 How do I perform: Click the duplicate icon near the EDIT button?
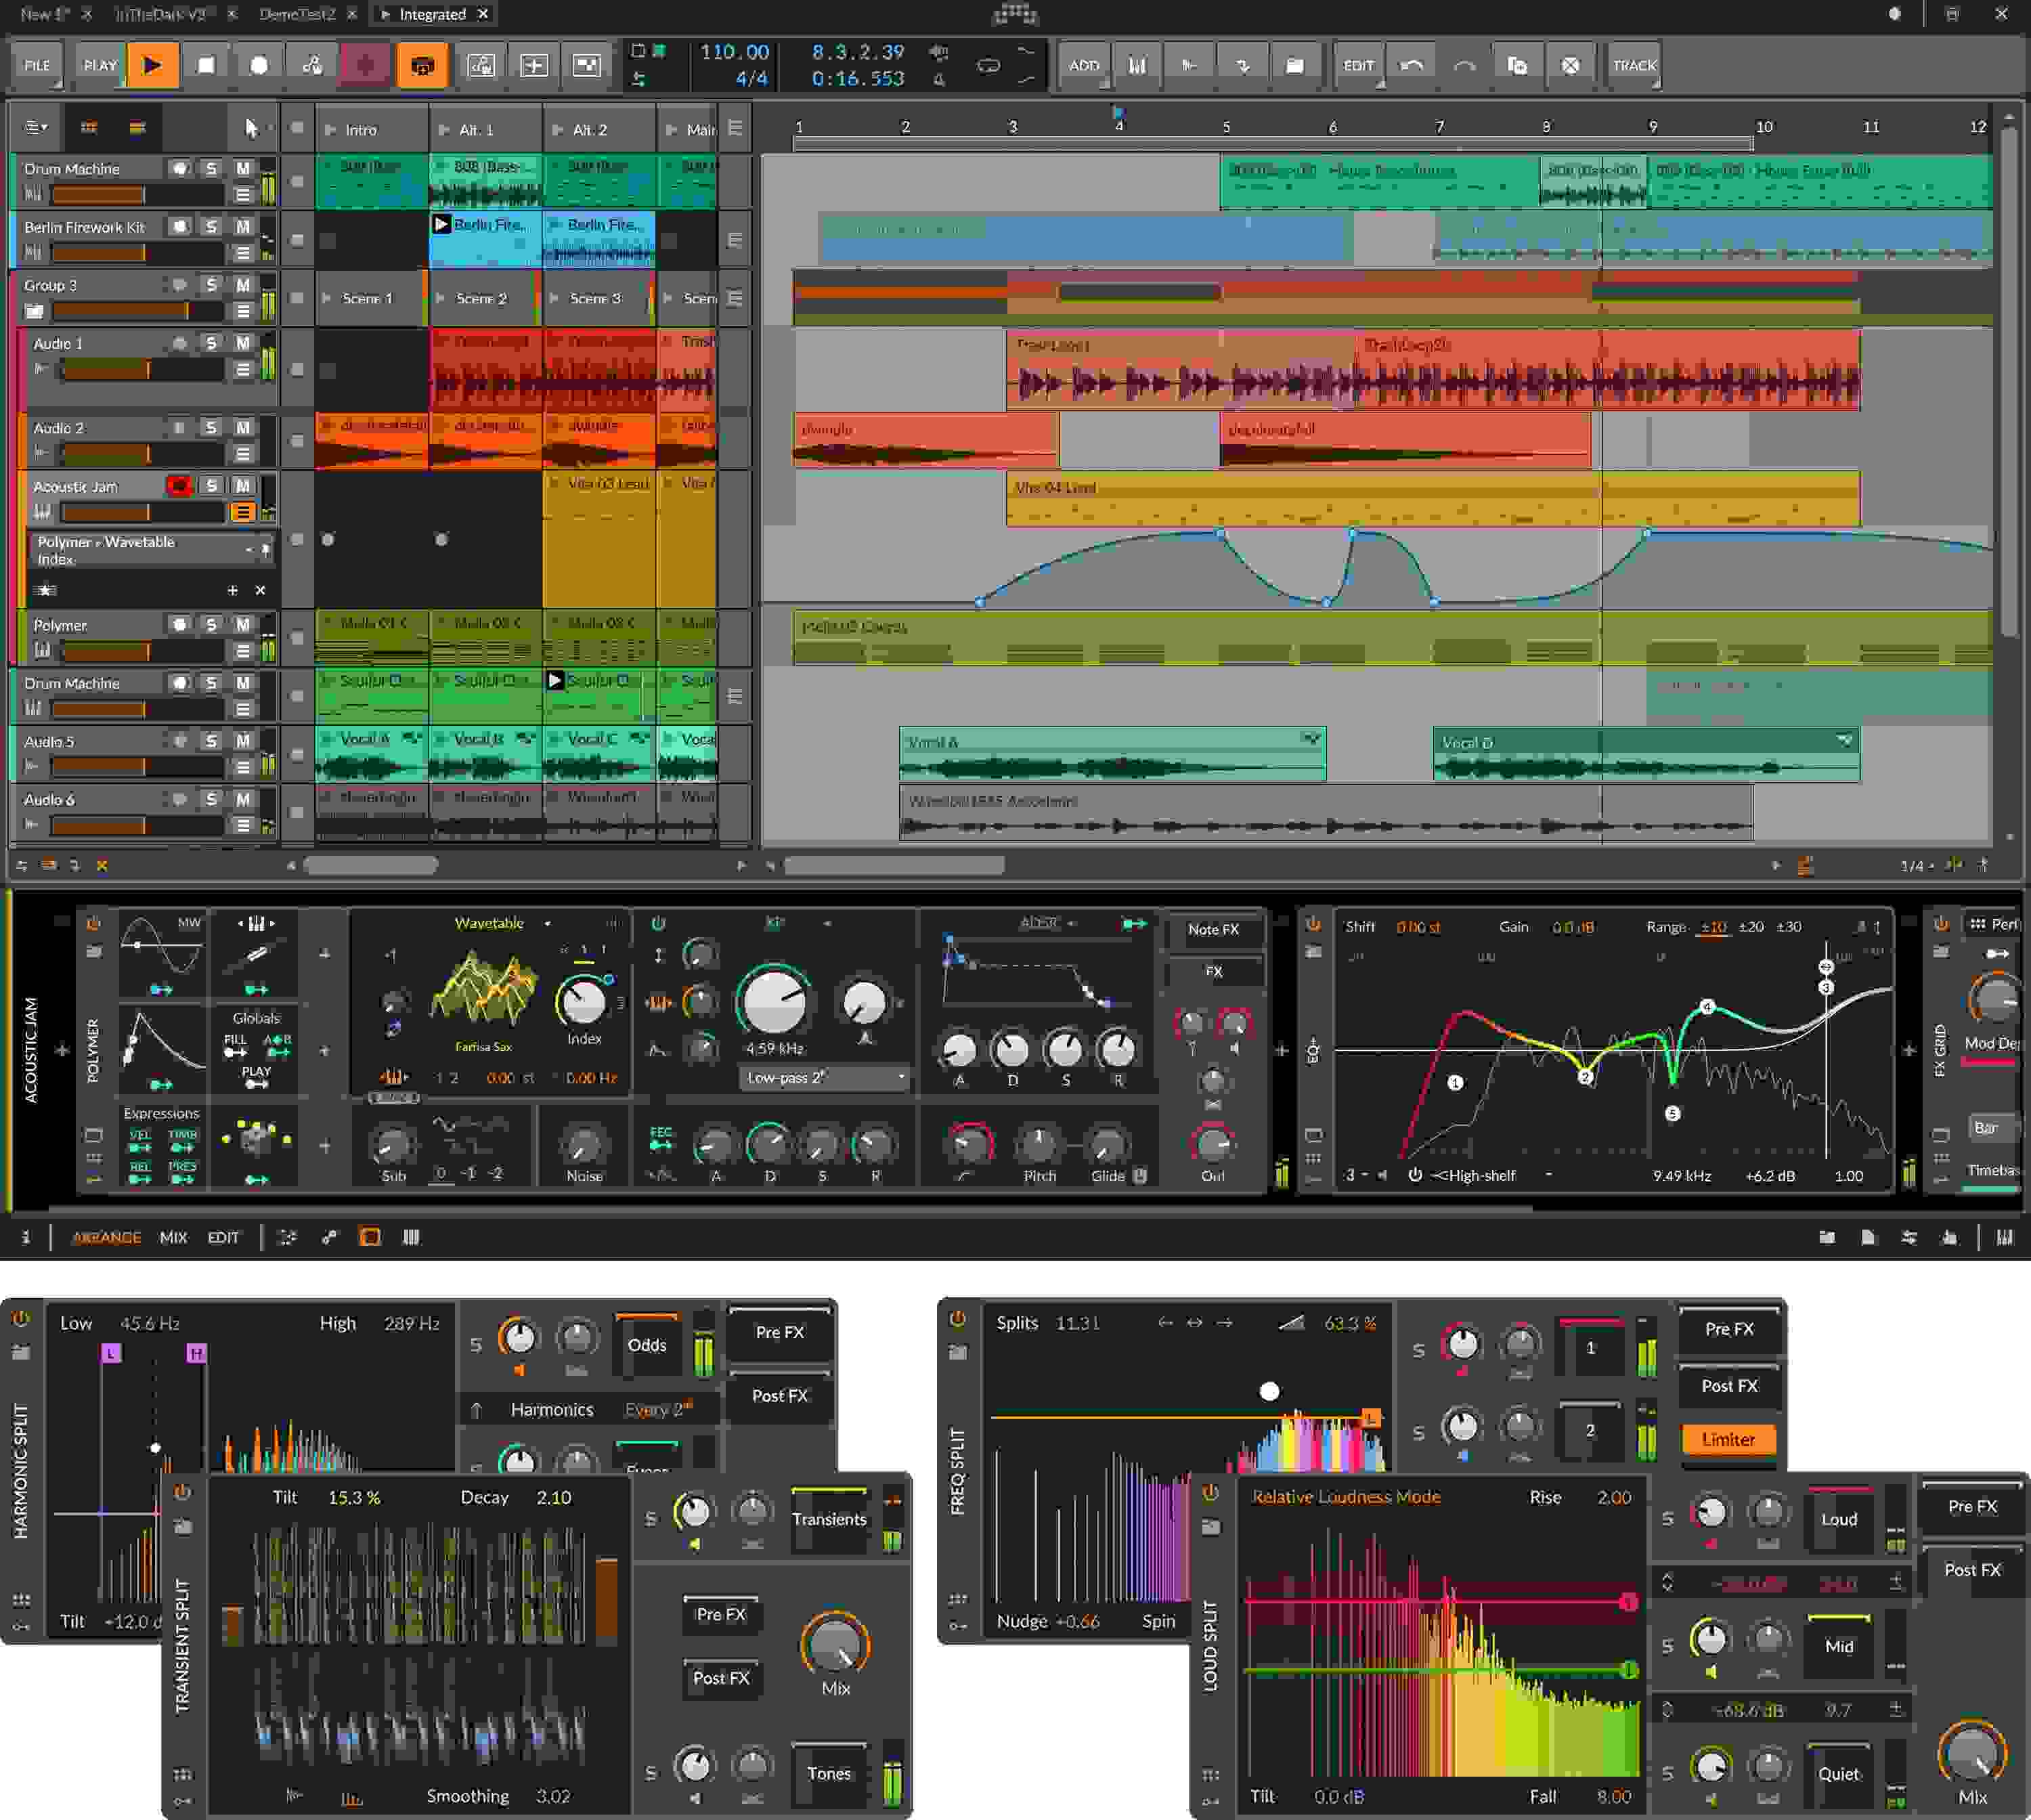click(x=1518, y=65)
